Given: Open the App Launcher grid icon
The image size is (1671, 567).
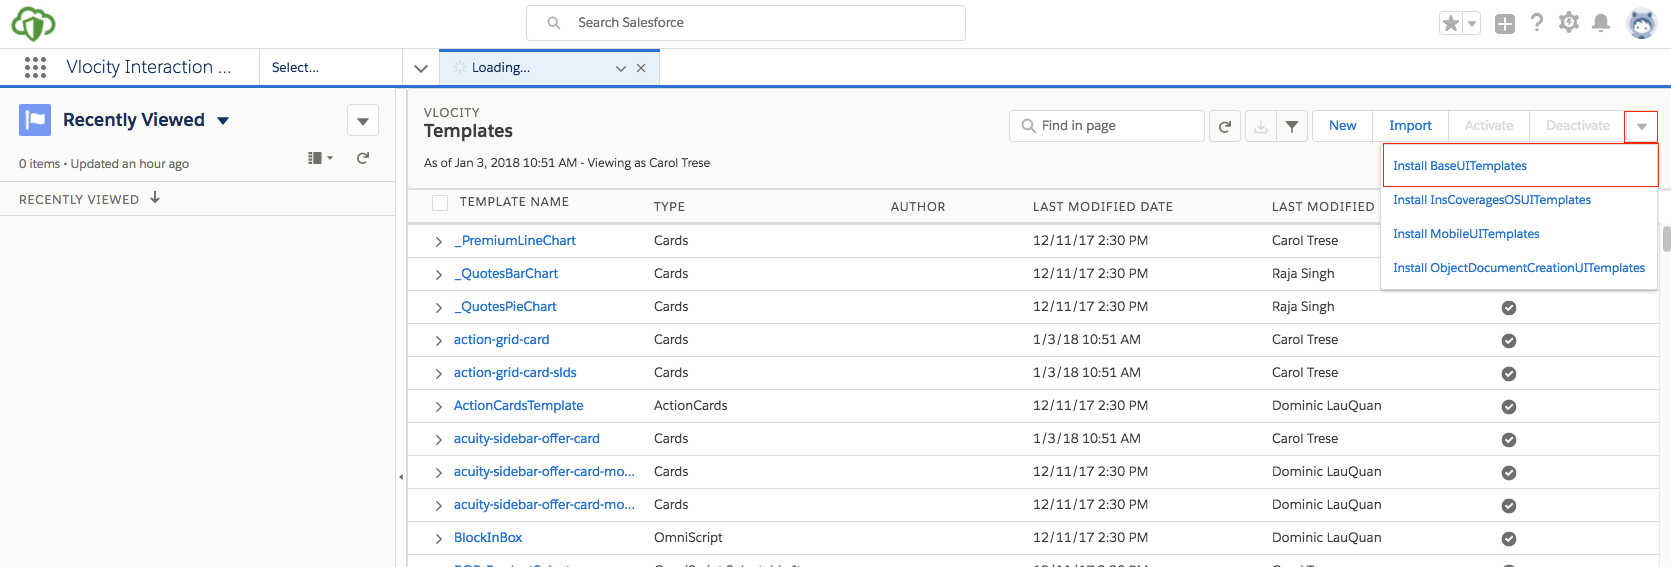Looking at the screenshot, I should pyautogui.click(x=35, y=67).
